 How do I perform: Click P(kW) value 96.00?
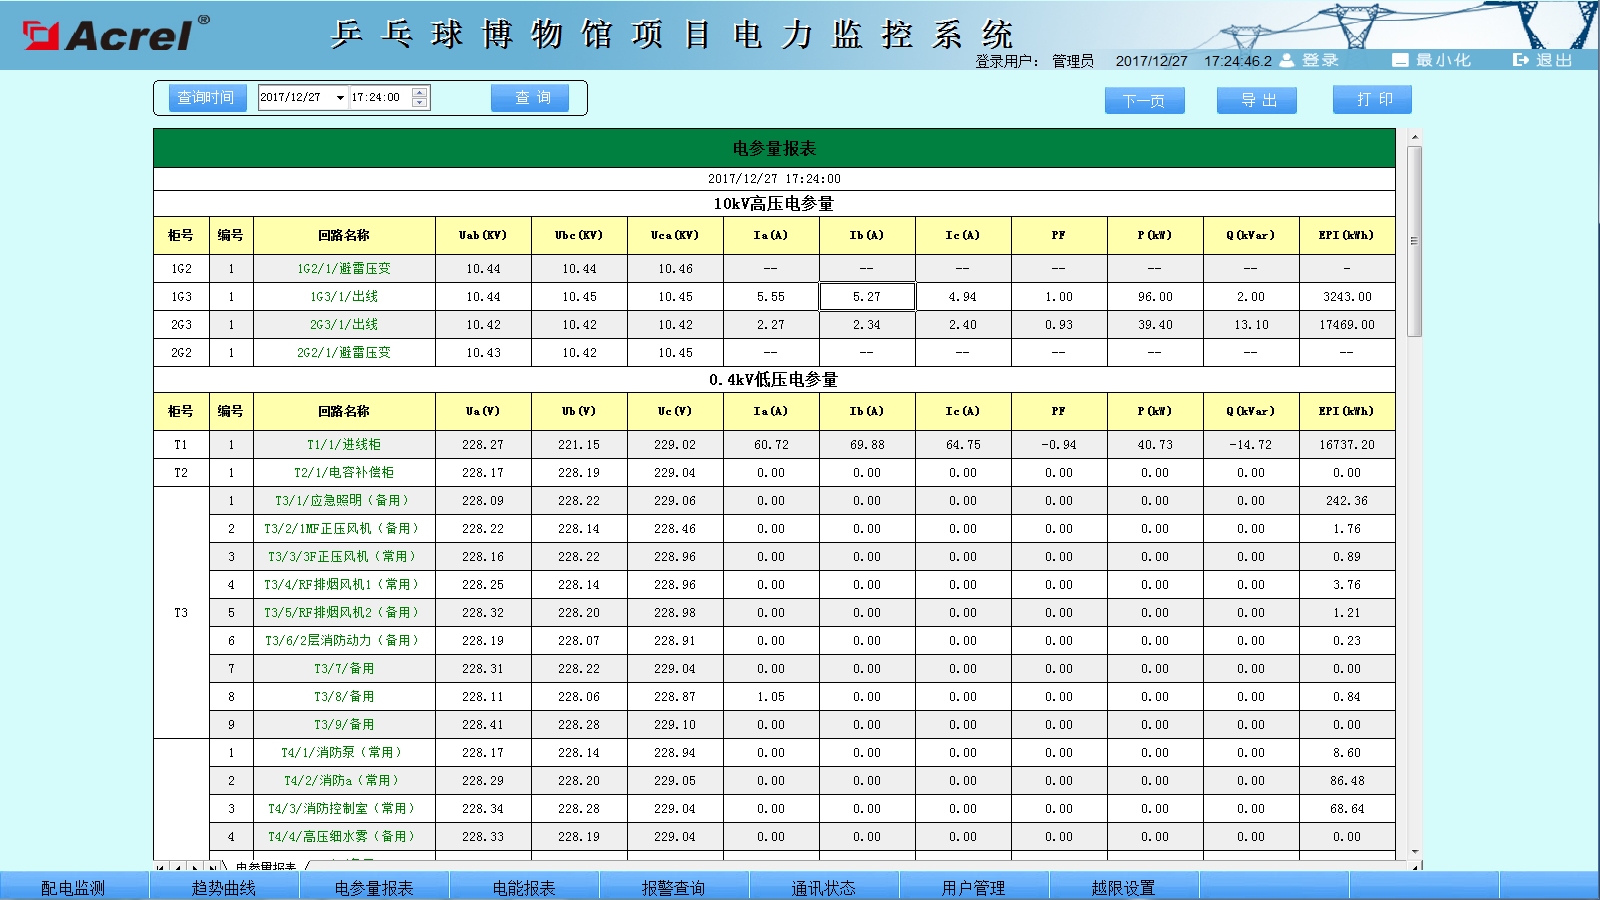coord(1155,296)
